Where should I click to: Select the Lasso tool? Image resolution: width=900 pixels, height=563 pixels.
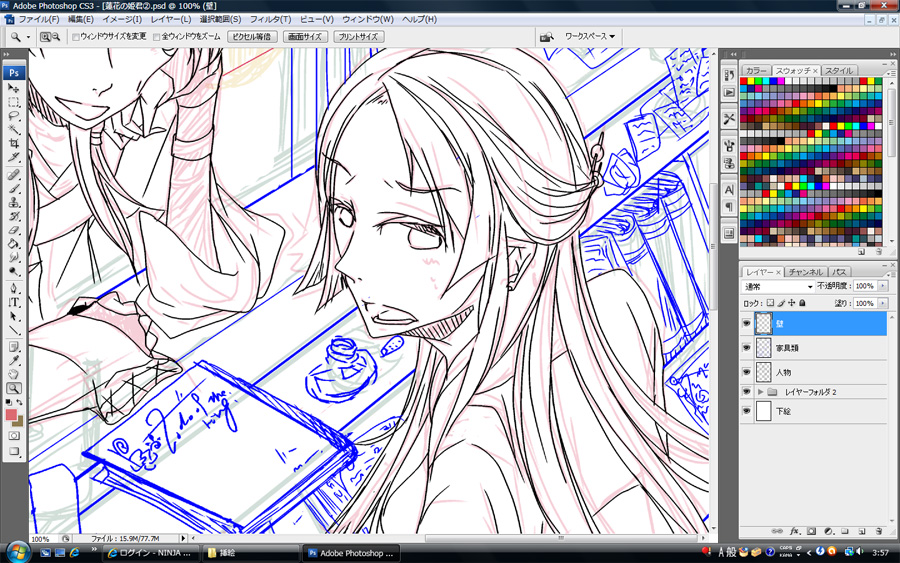point(14,117)
